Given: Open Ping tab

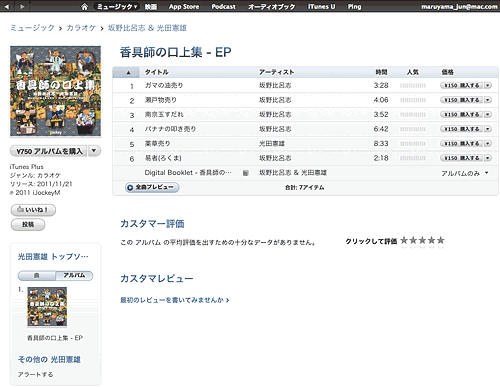Looking at the screenshot, I should [x=354, y=7].
